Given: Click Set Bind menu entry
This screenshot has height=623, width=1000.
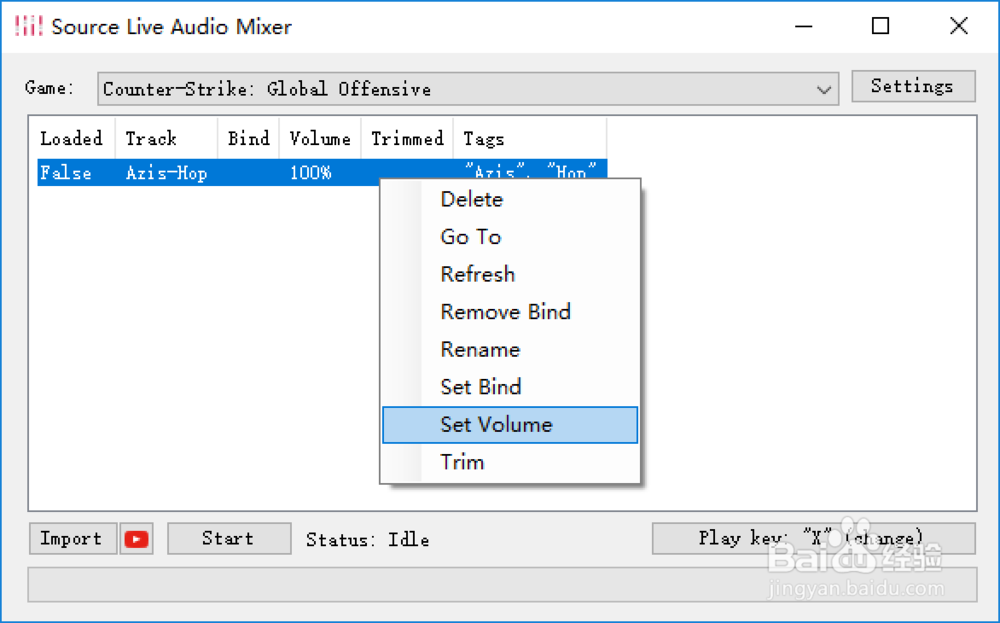Looking at the screenshot, I should point(481,387).
